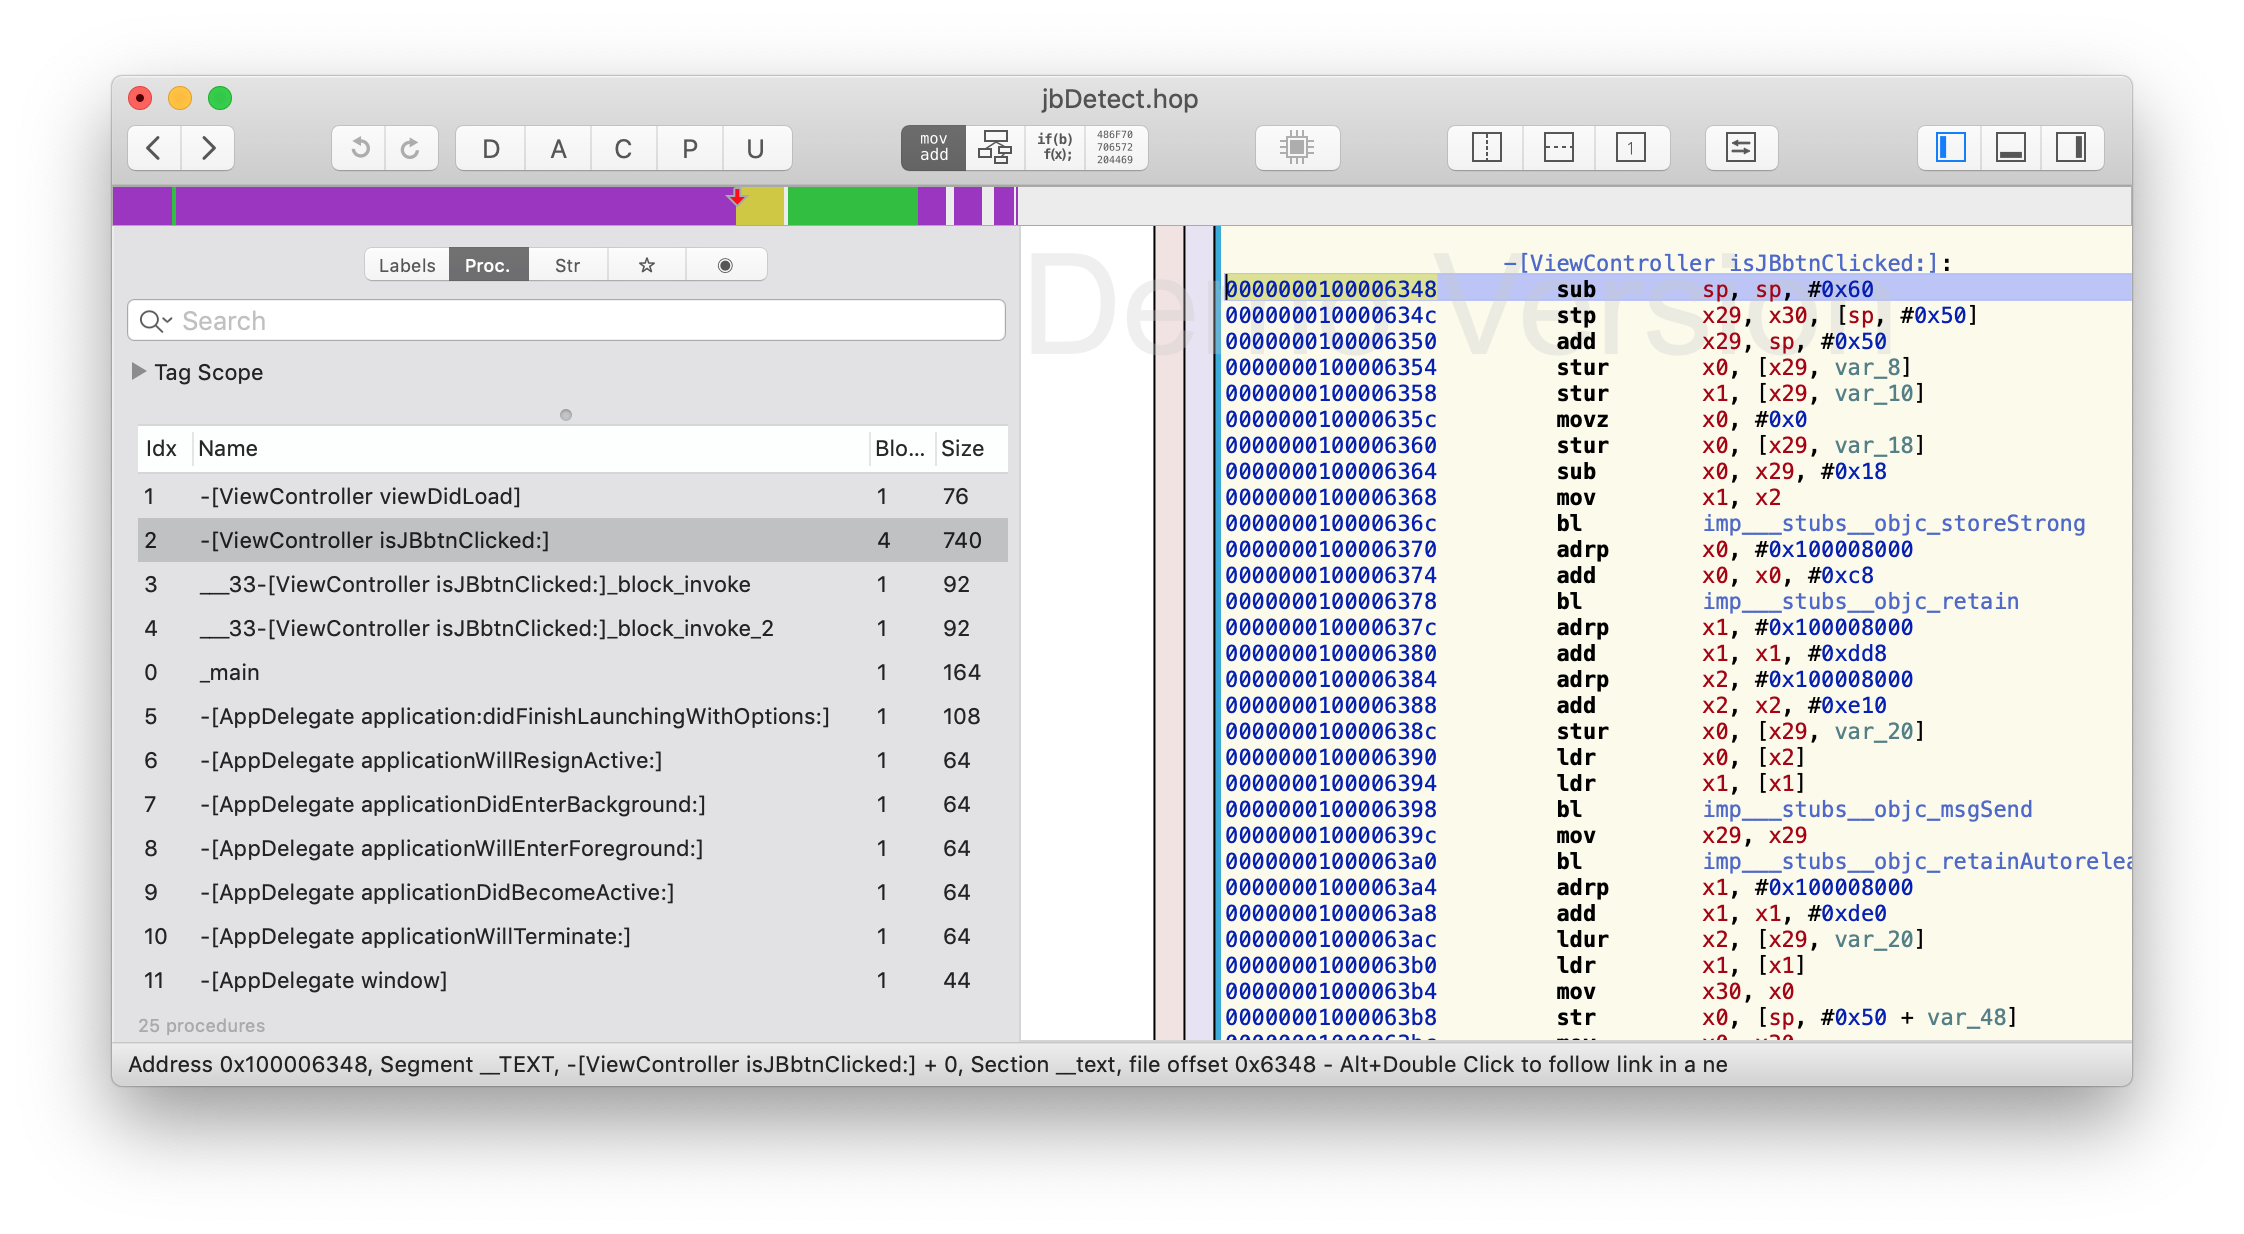Click the redo arrow icon
2244x1234 pixels.
[x=411, y=148]
